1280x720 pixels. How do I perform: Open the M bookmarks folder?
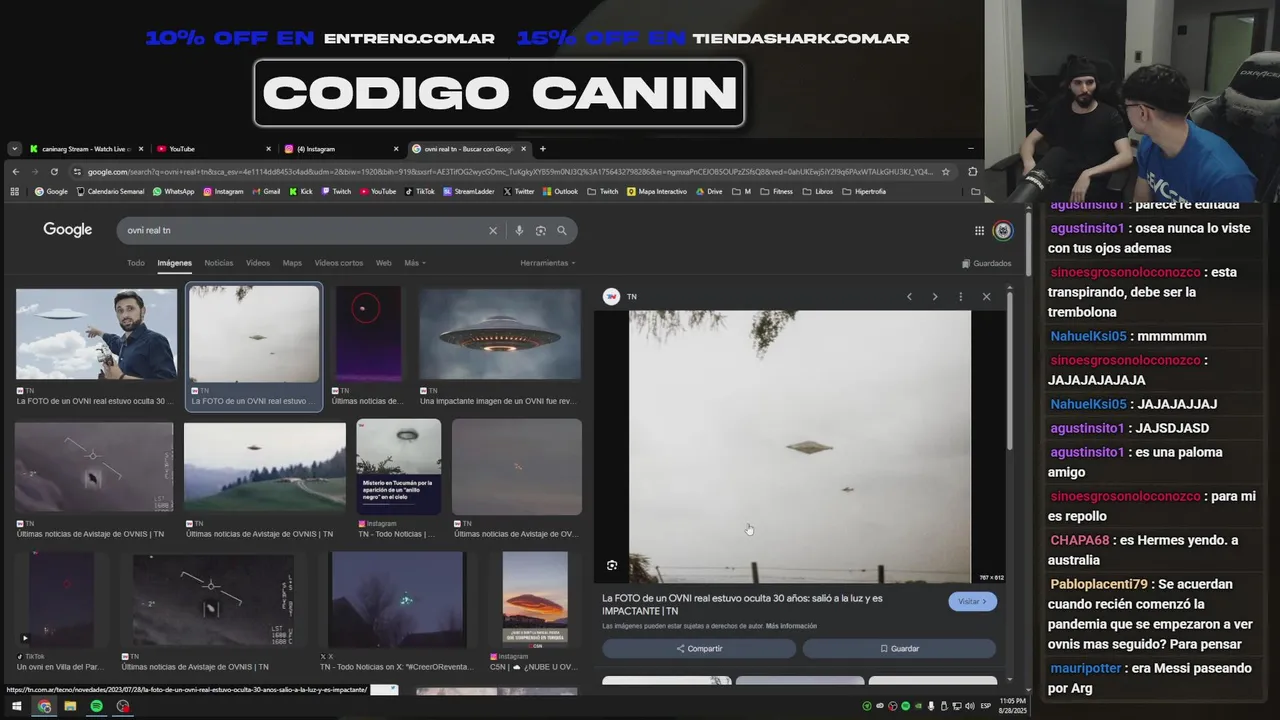click(x=741, y=191)
